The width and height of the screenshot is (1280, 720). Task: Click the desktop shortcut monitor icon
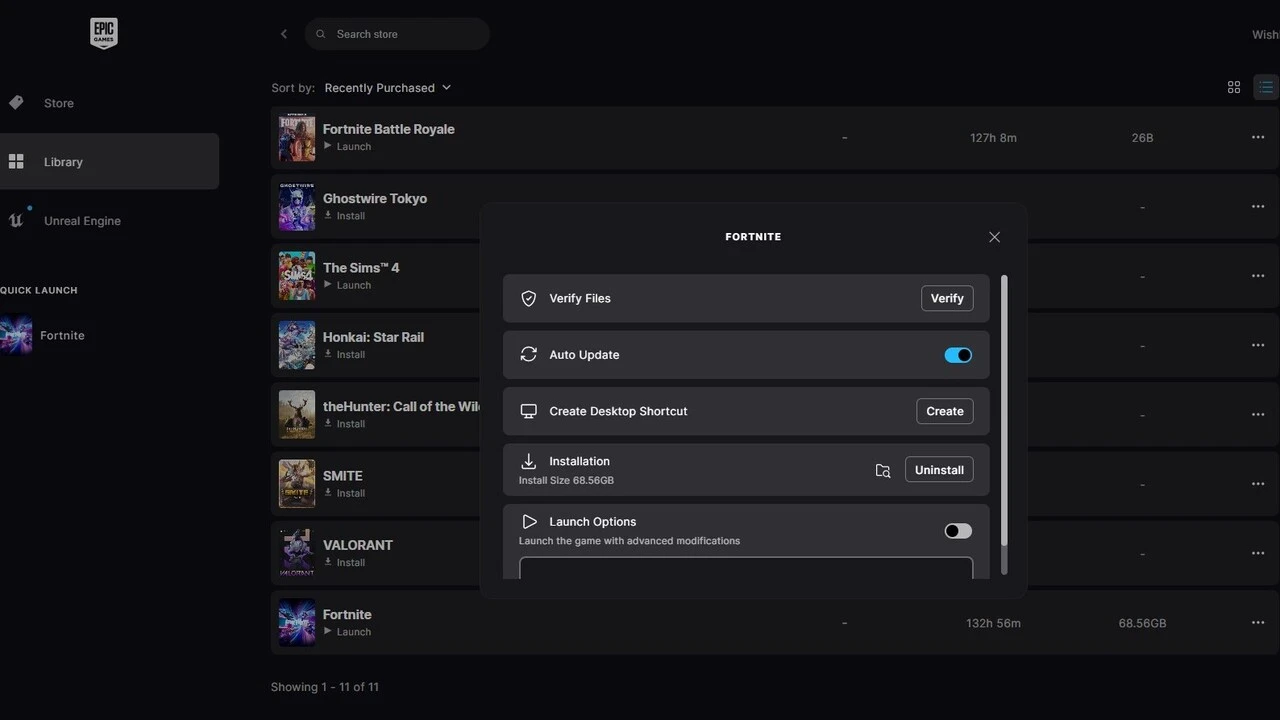529,411
